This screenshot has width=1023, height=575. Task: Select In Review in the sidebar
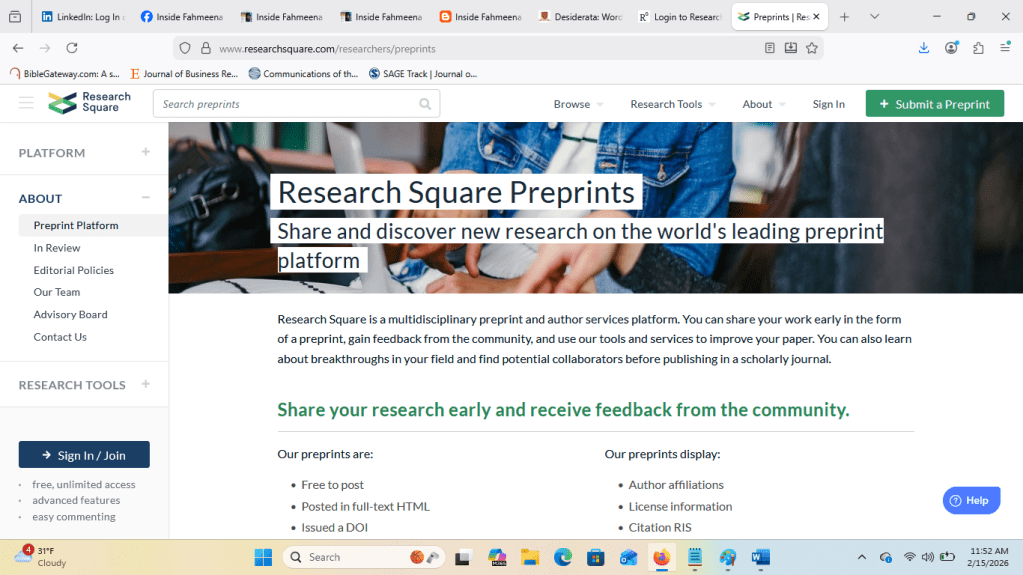click(x=57, y=248)
